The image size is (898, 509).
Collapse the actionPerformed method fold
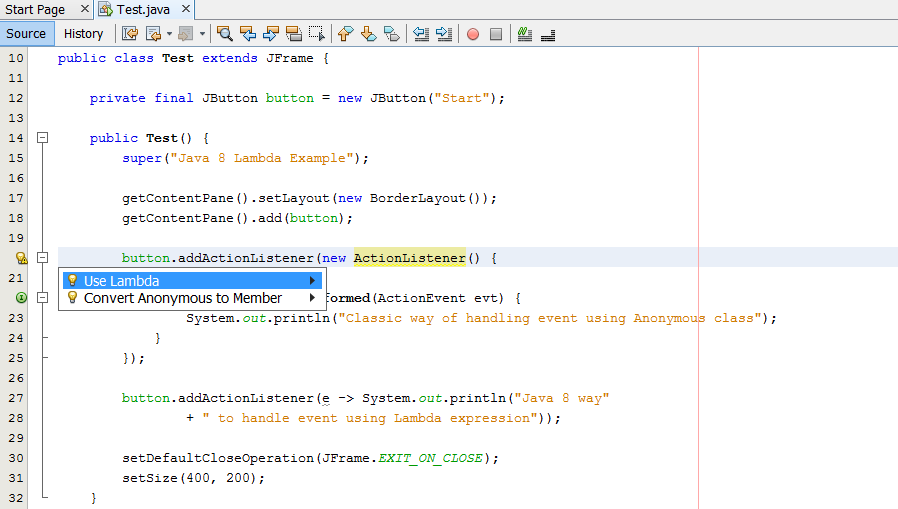(x=42, y=298)
